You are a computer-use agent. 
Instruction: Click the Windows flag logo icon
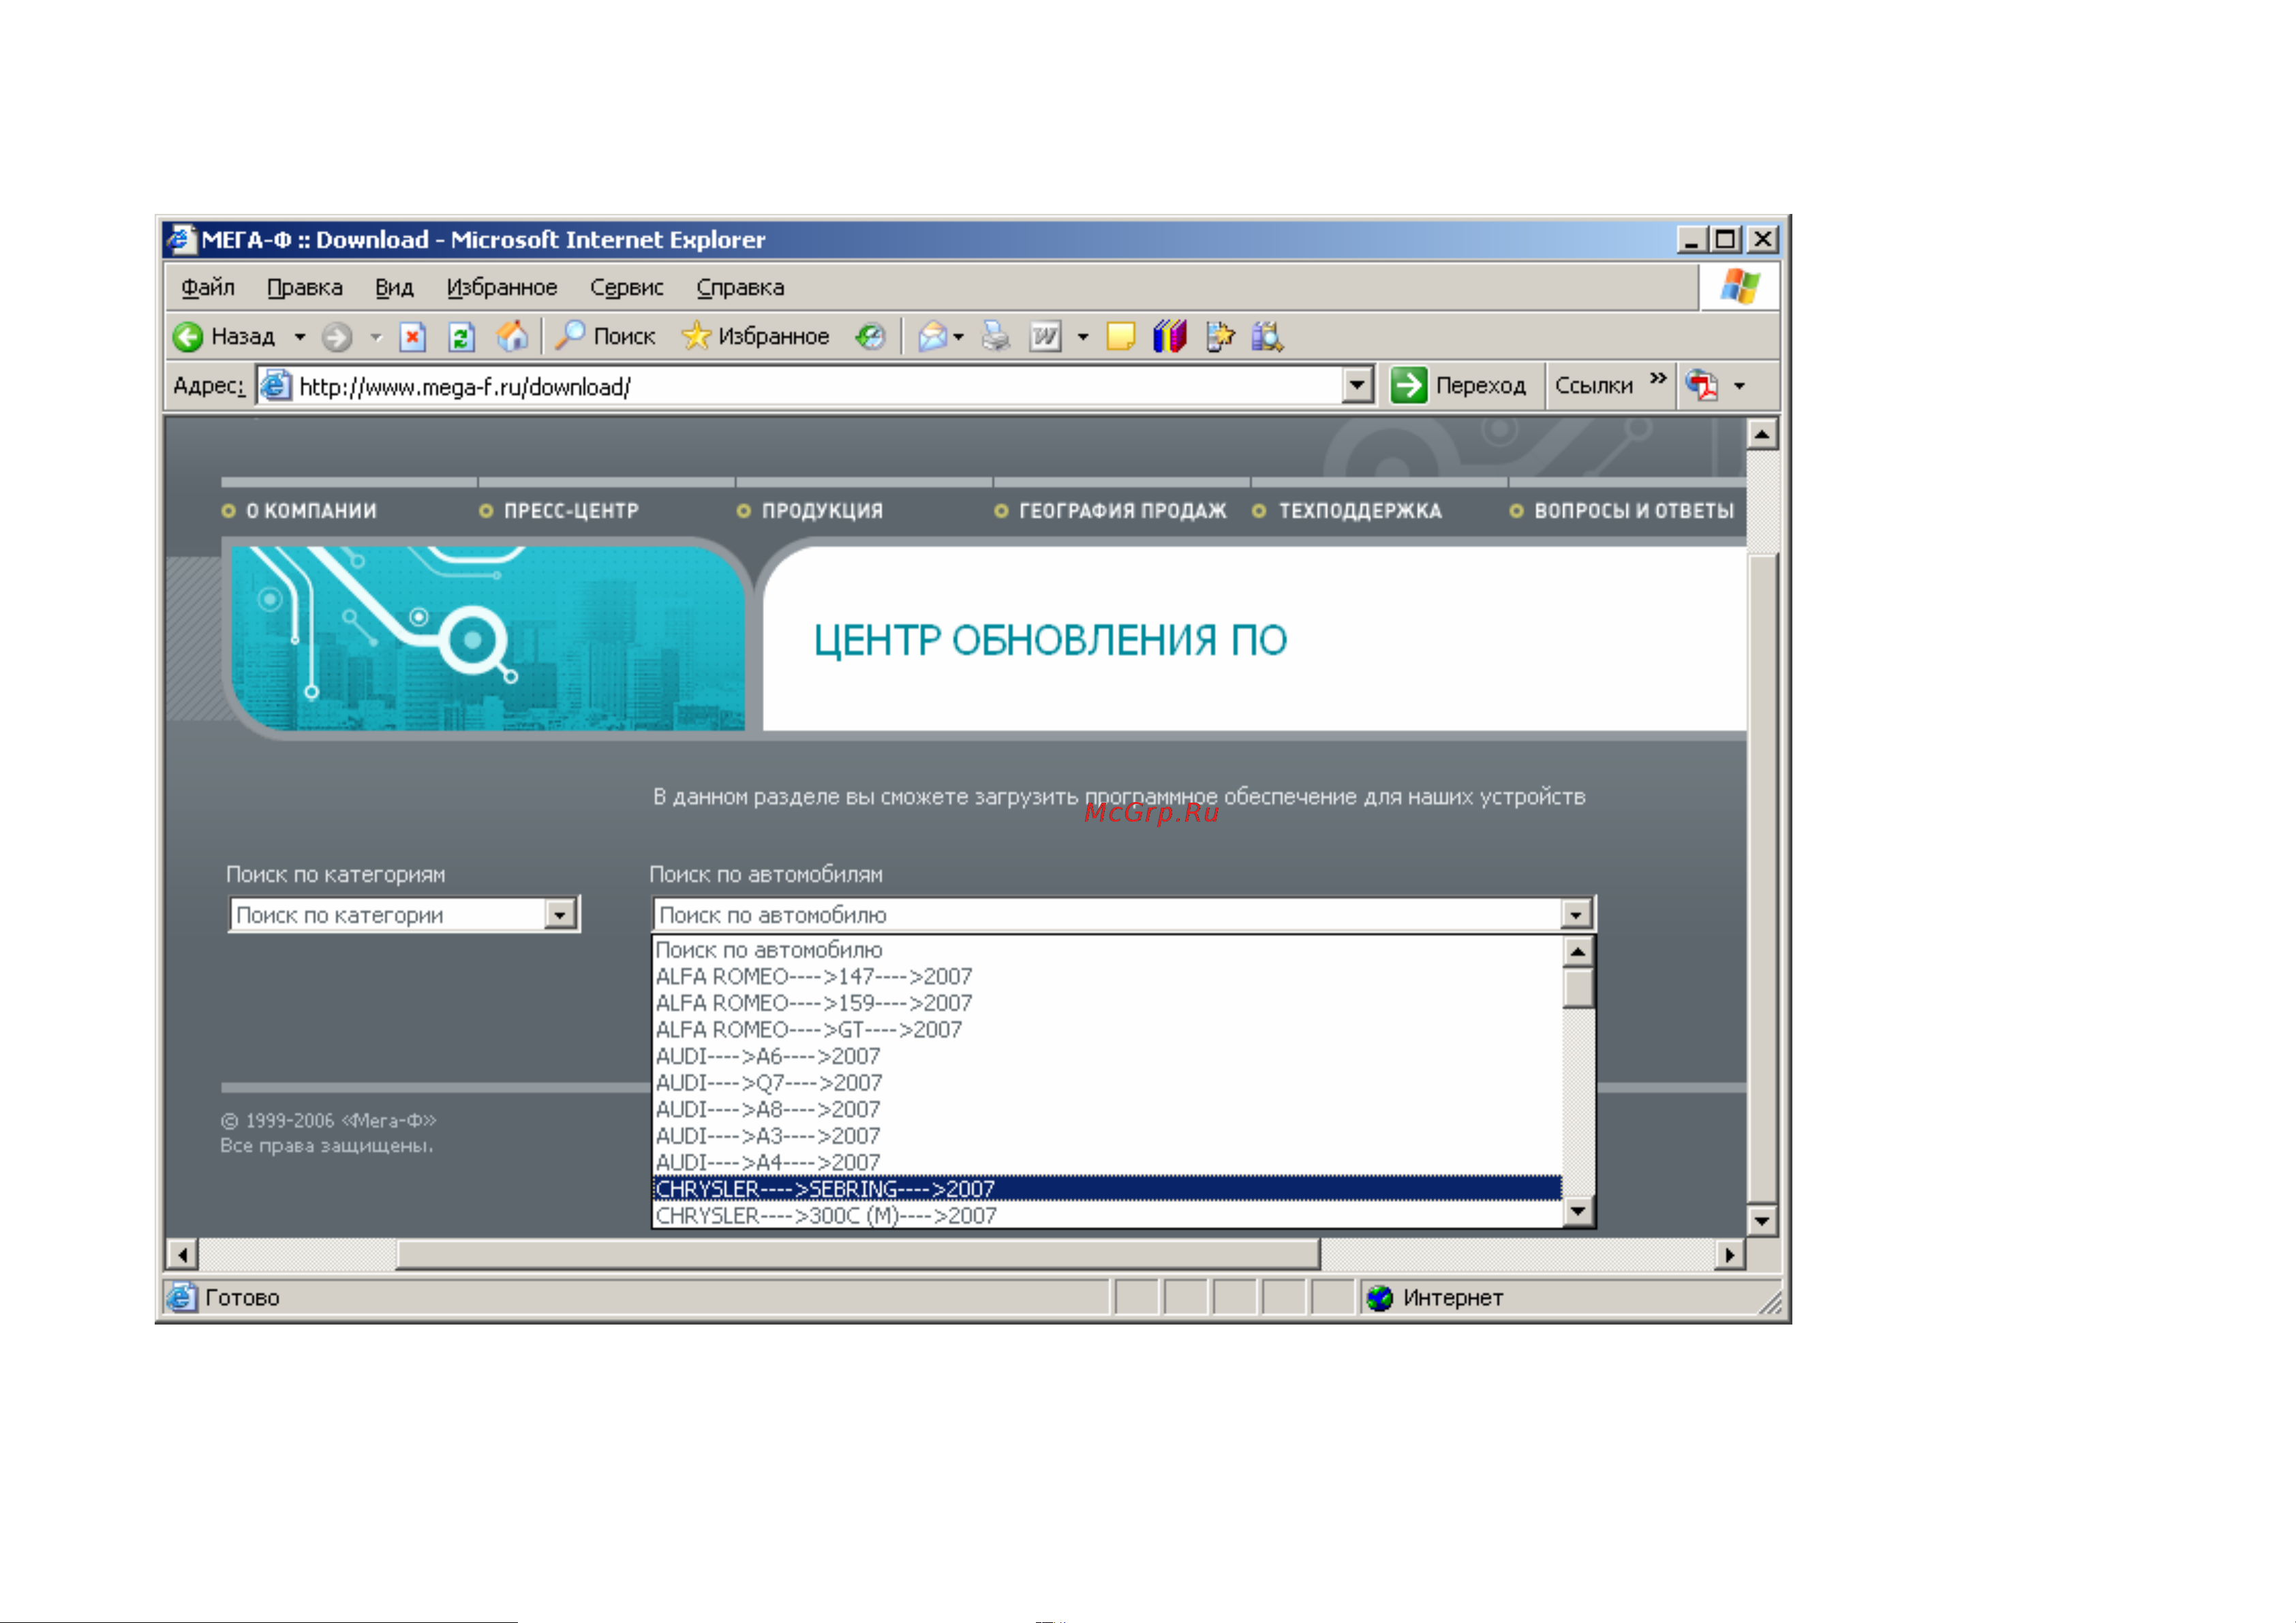(1740, 287)
